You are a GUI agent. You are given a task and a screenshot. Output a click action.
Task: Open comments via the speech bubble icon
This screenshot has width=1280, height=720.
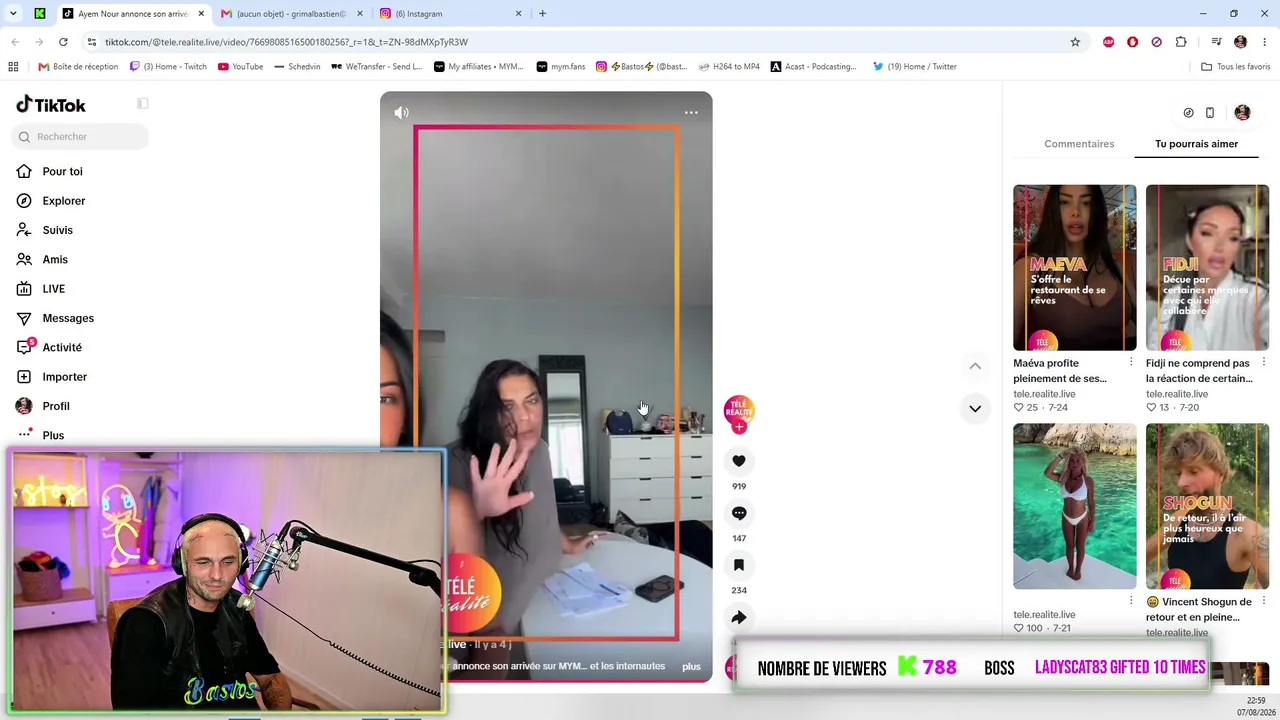click(x=739, y=513)
